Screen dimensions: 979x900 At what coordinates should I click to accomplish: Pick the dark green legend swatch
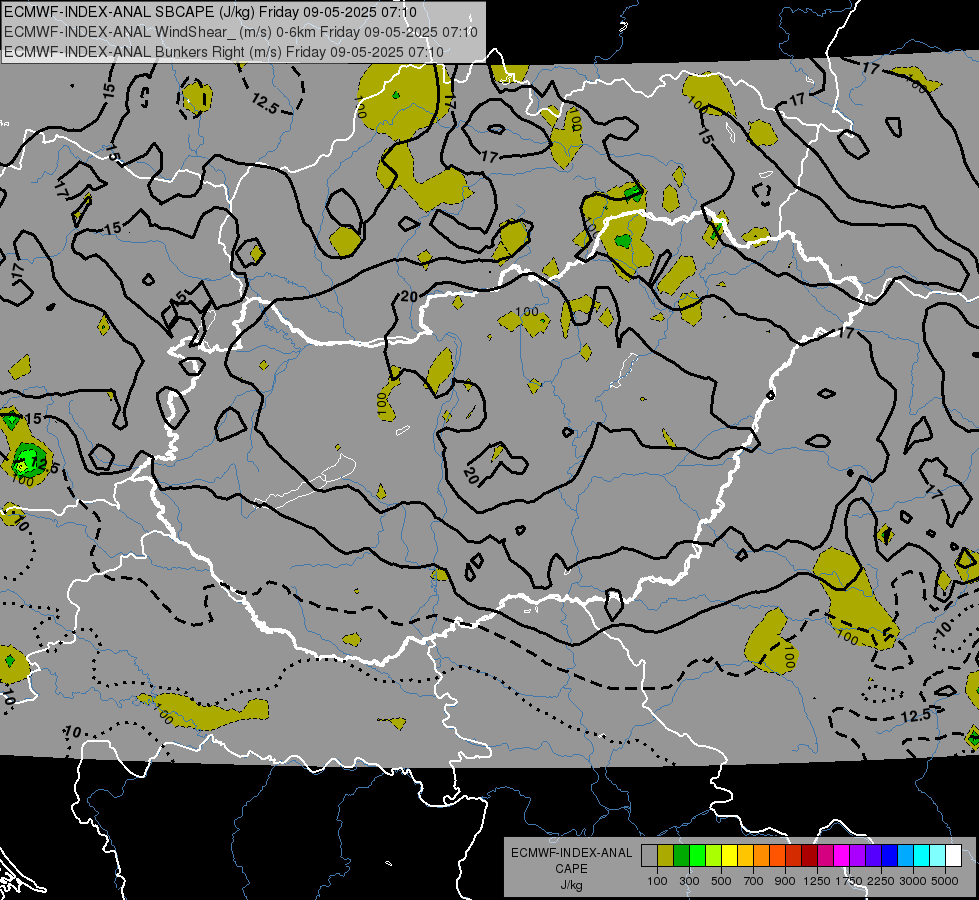pos(682,855)
